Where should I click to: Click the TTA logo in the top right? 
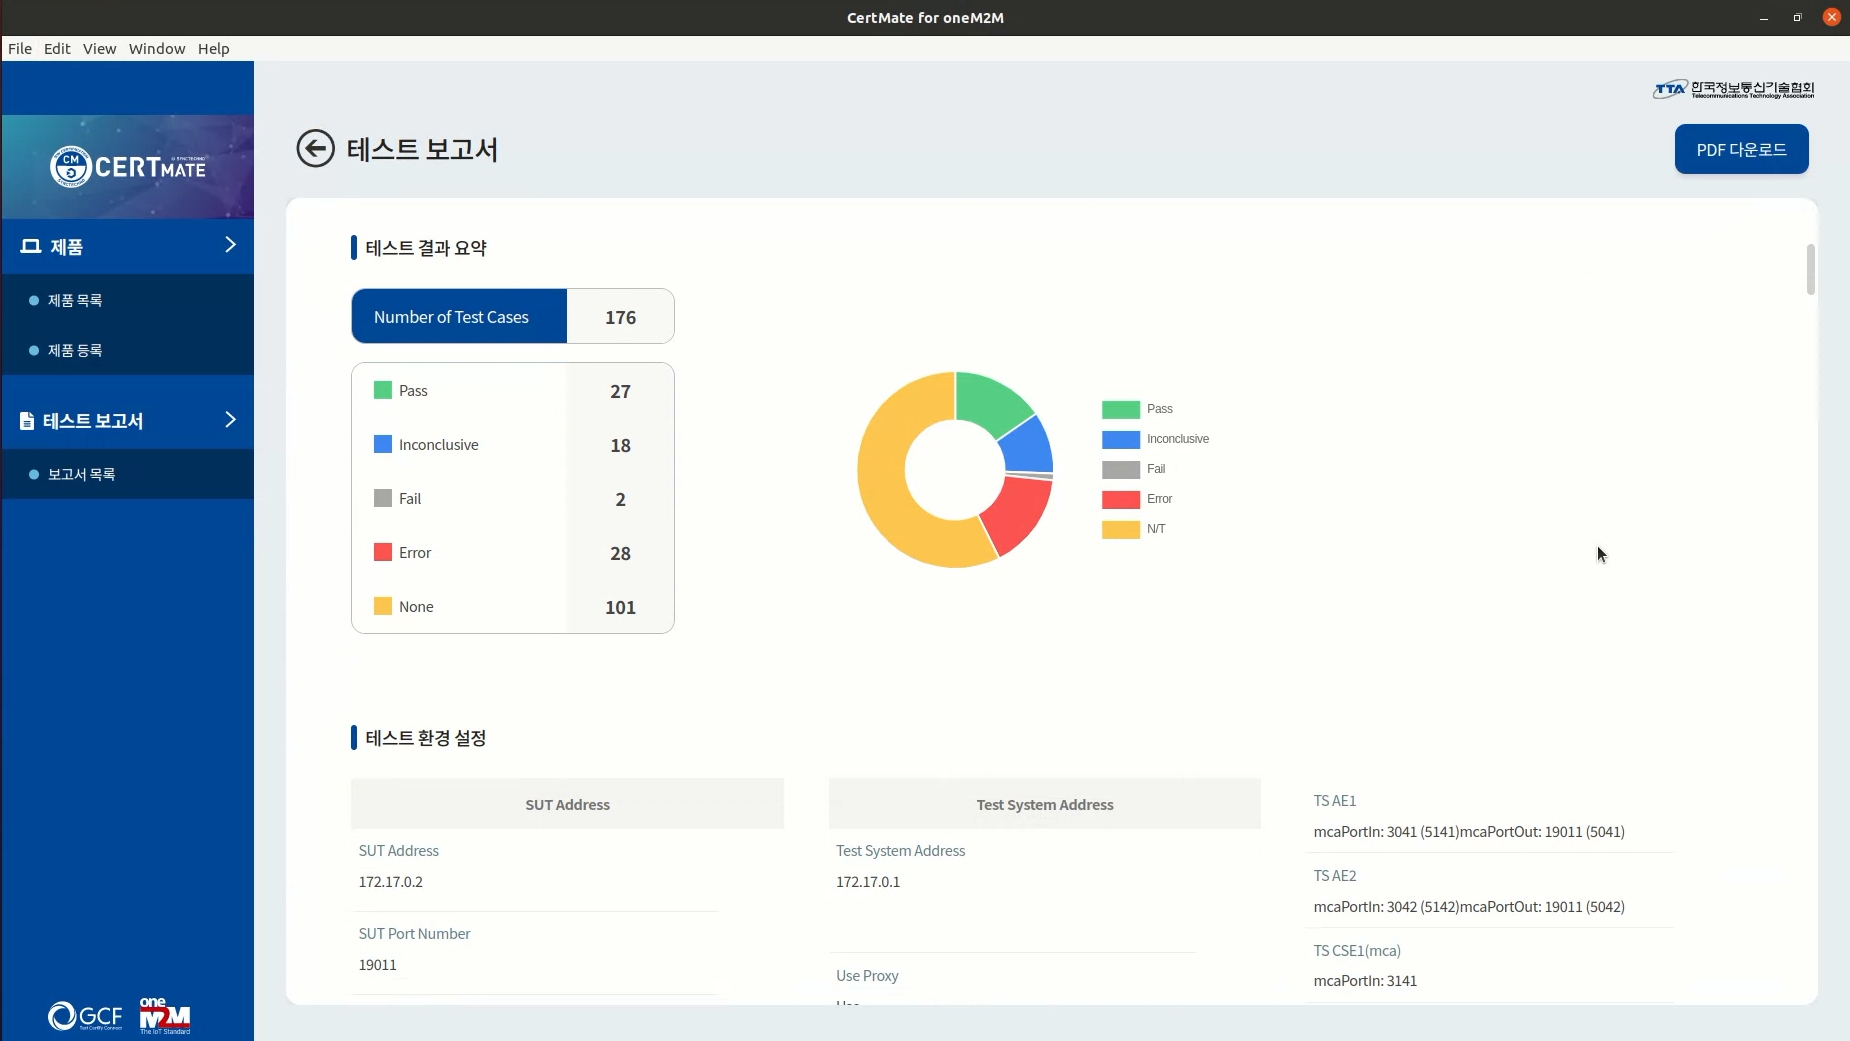[x=1733, y=90]
